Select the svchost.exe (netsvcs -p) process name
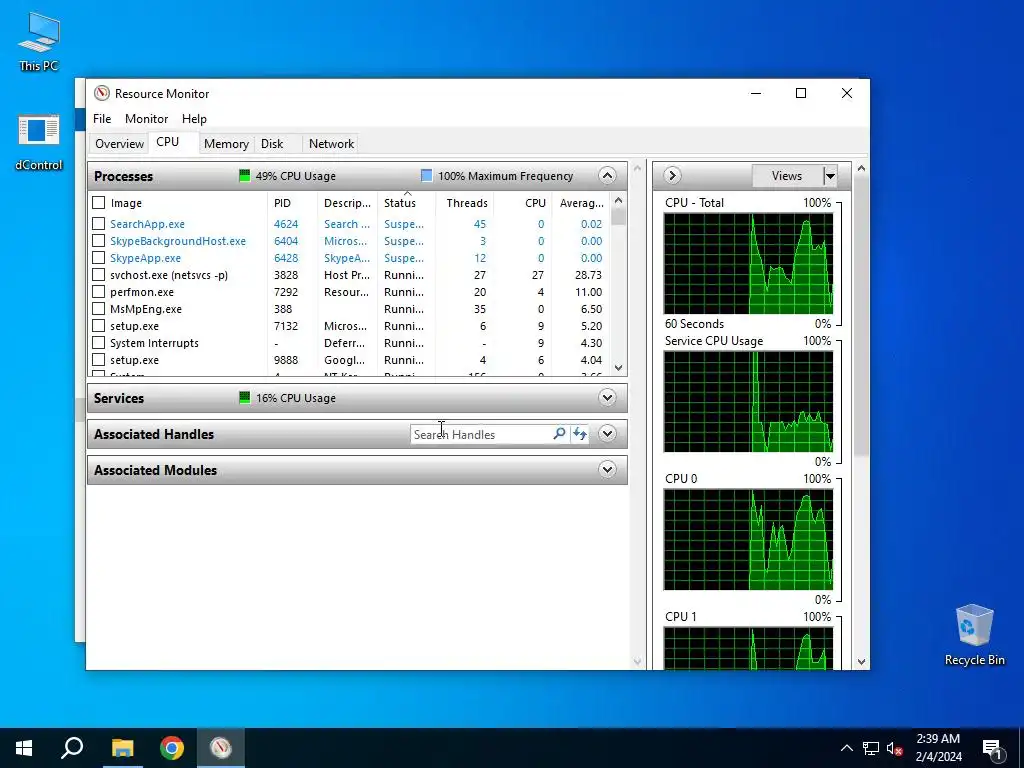1024x768 pixels. click(x=168, y=275)
